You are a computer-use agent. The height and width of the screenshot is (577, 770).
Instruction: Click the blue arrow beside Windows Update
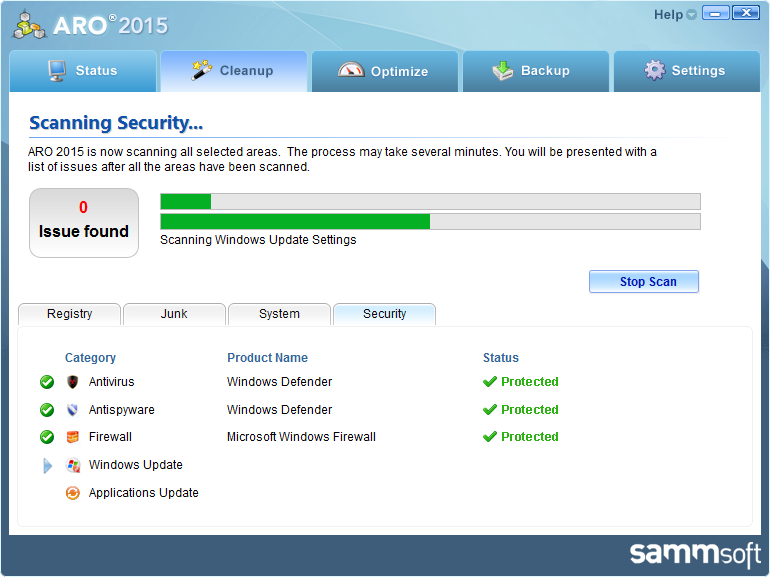click(x=47, y=465)
